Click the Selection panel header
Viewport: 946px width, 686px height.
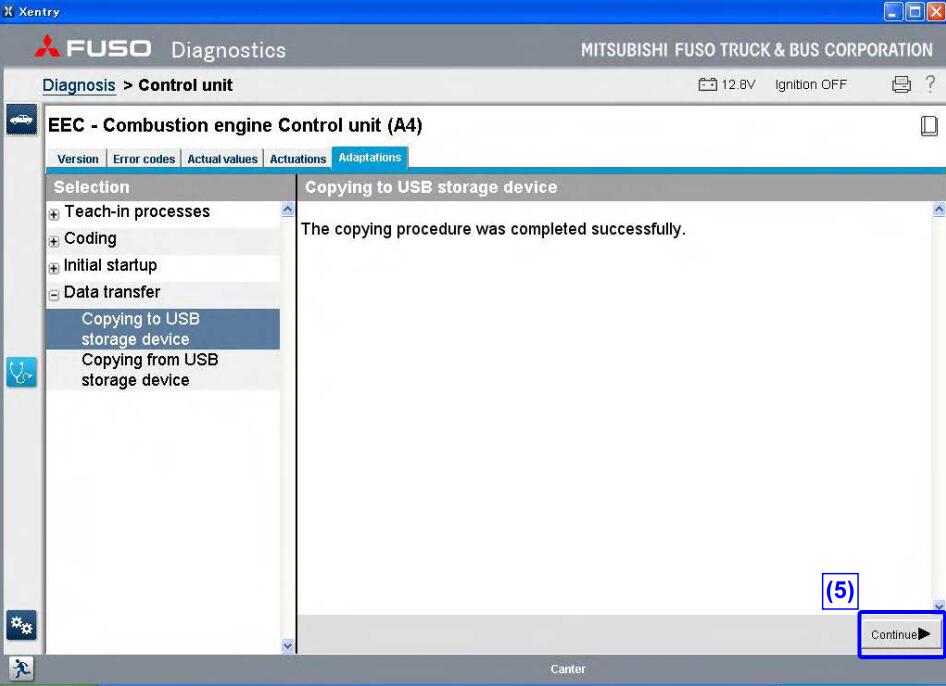tap(170, 187)
